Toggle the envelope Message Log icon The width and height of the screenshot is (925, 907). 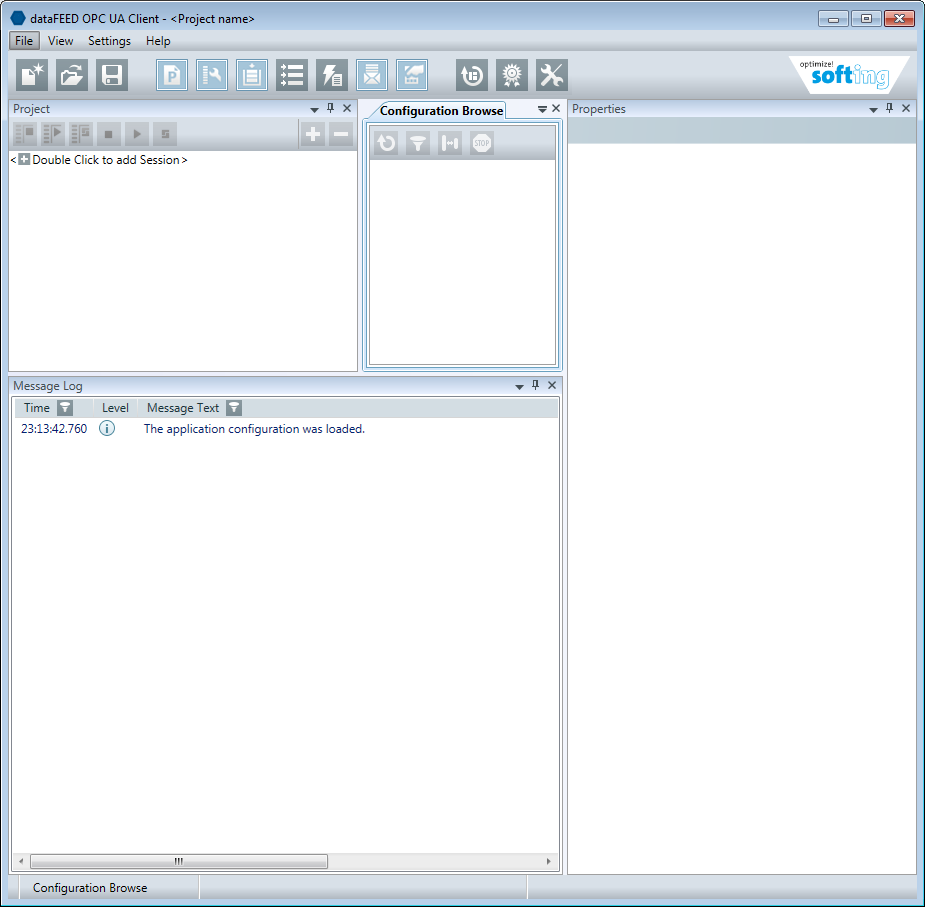[x=372, y=75]
